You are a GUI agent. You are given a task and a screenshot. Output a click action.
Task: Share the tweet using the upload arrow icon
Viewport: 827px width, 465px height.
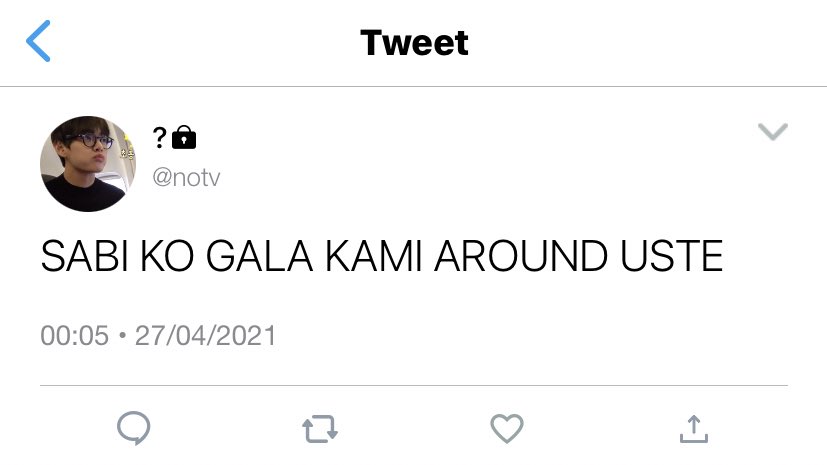click(694, 429)
